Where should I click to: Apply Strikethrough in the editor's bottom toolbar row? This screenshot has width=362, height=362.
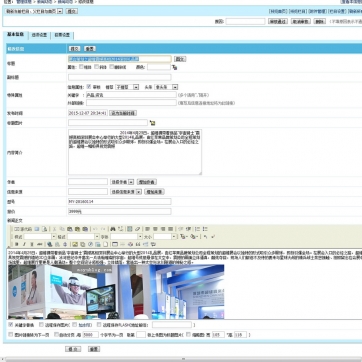(40, 244)
